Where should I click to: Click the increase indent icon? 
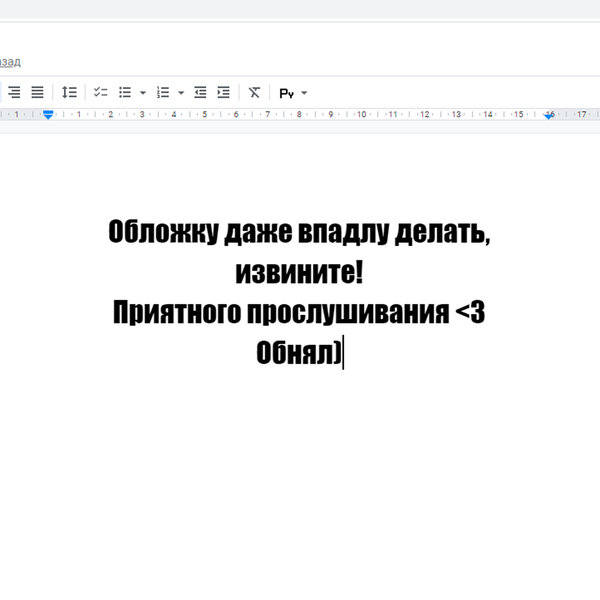tap(223, 92)
